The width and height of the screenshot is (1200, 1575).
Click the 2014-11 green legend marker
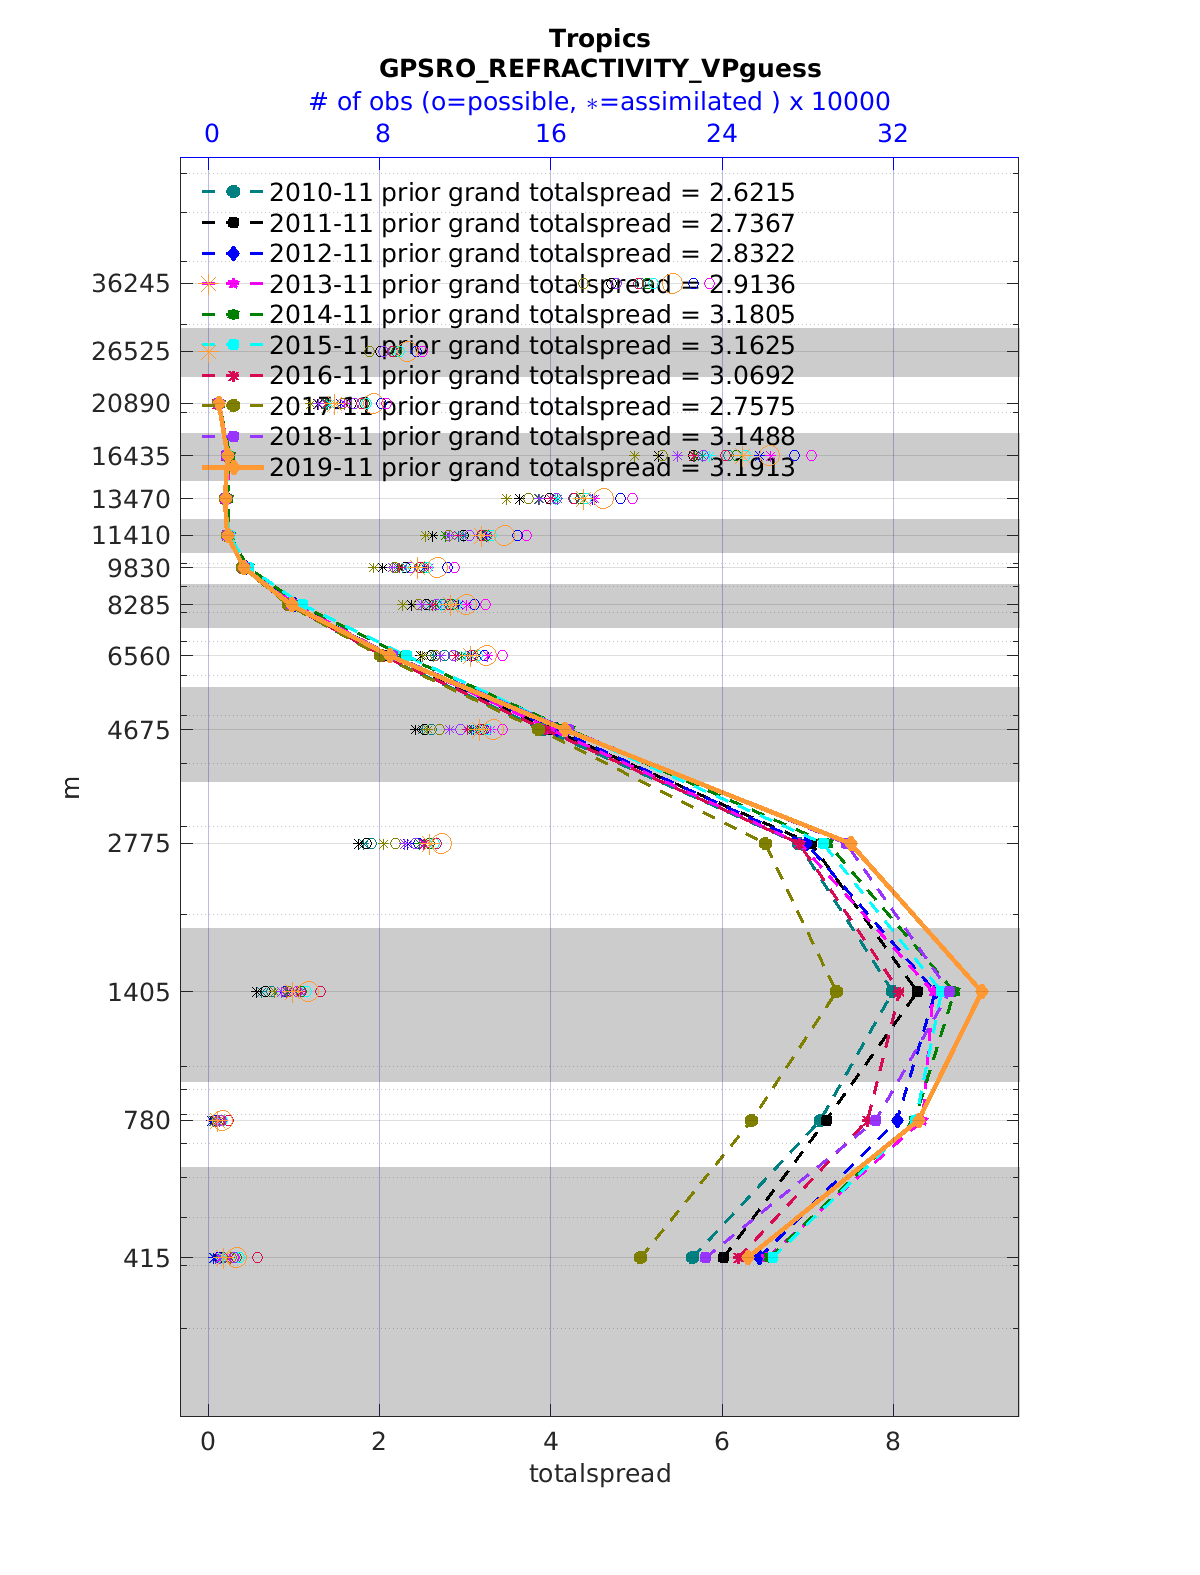(x=232, y=314)
